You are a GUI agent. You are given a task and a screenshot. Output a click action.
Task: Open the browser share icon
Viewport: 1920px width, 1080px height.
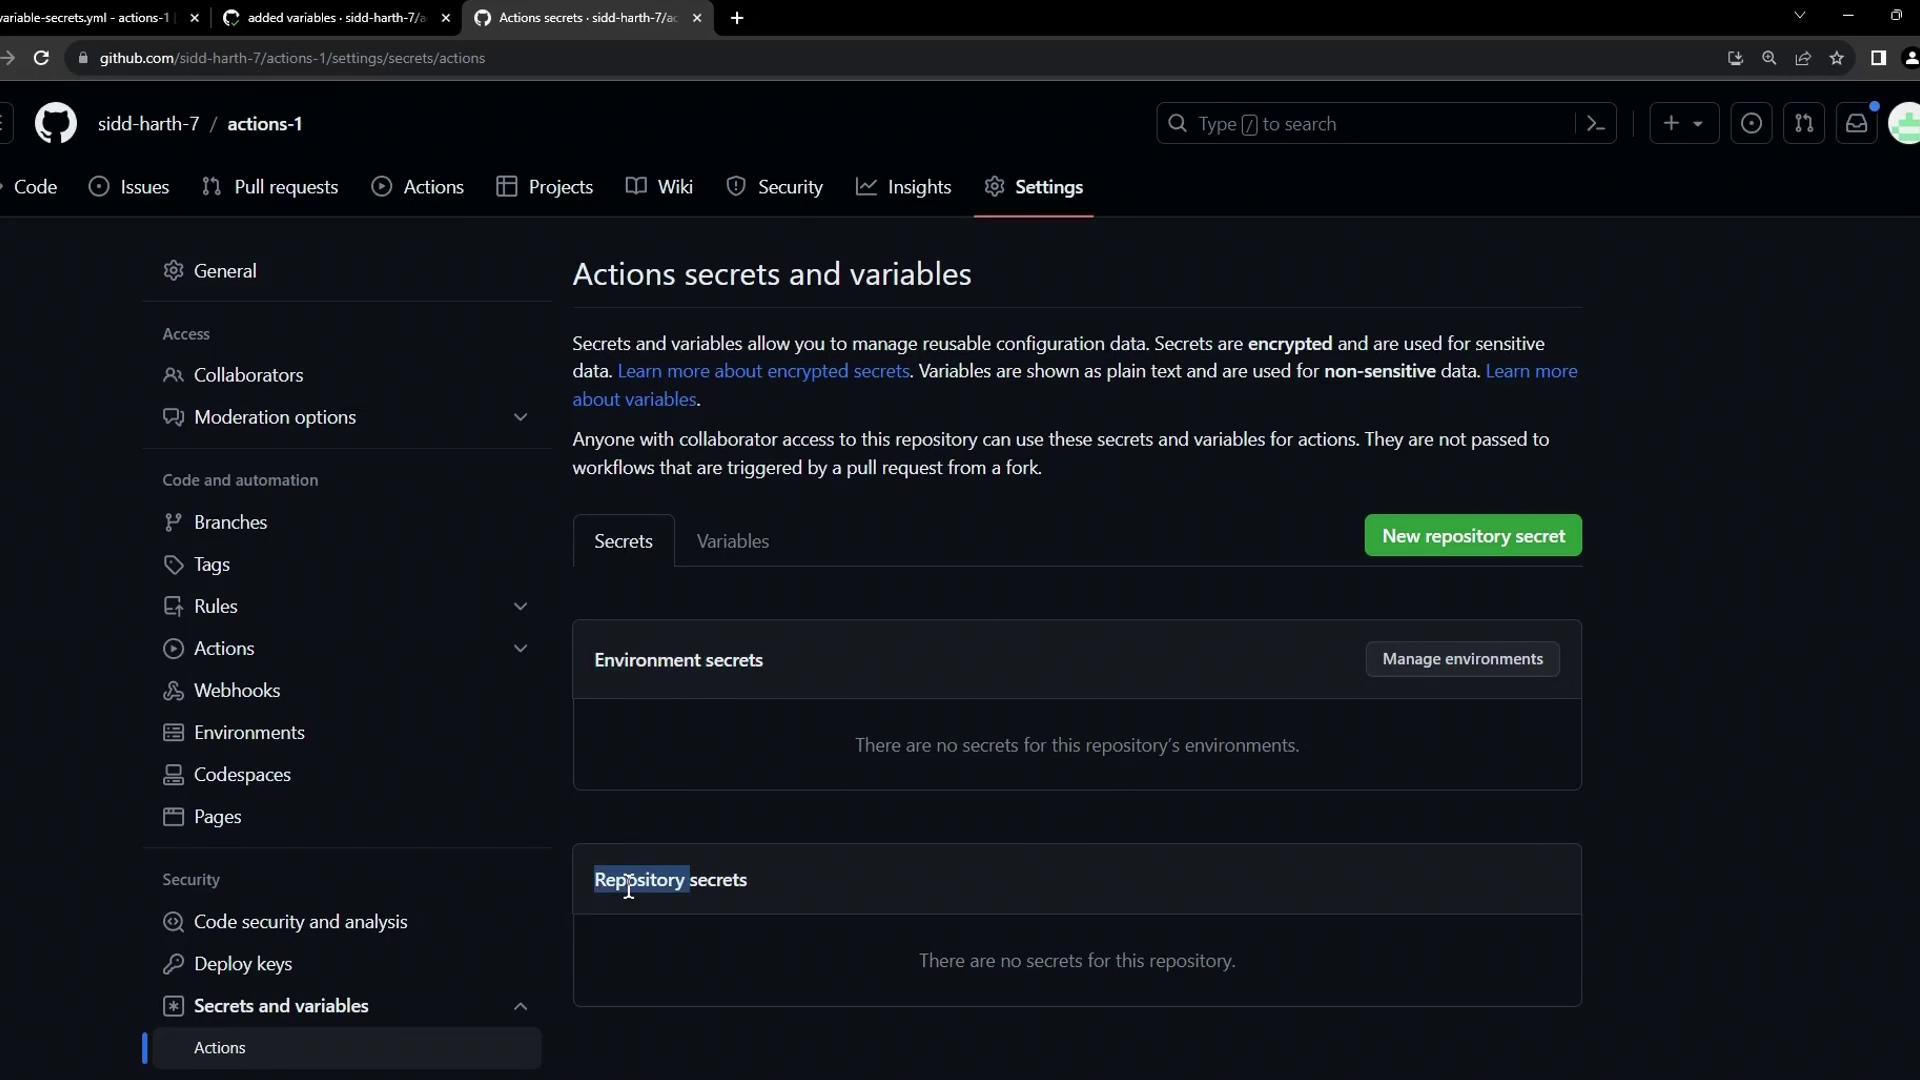1803,58
